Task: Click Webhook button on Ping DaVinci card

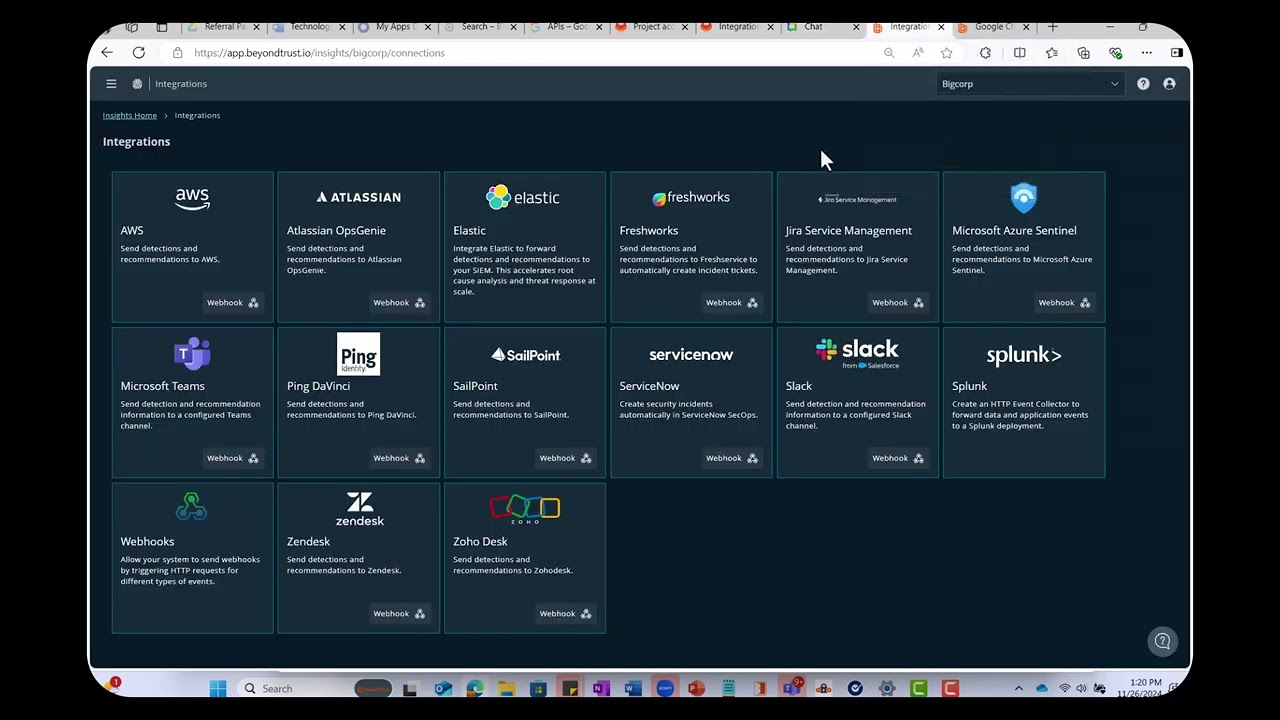Action: click(x=399, y=458)
